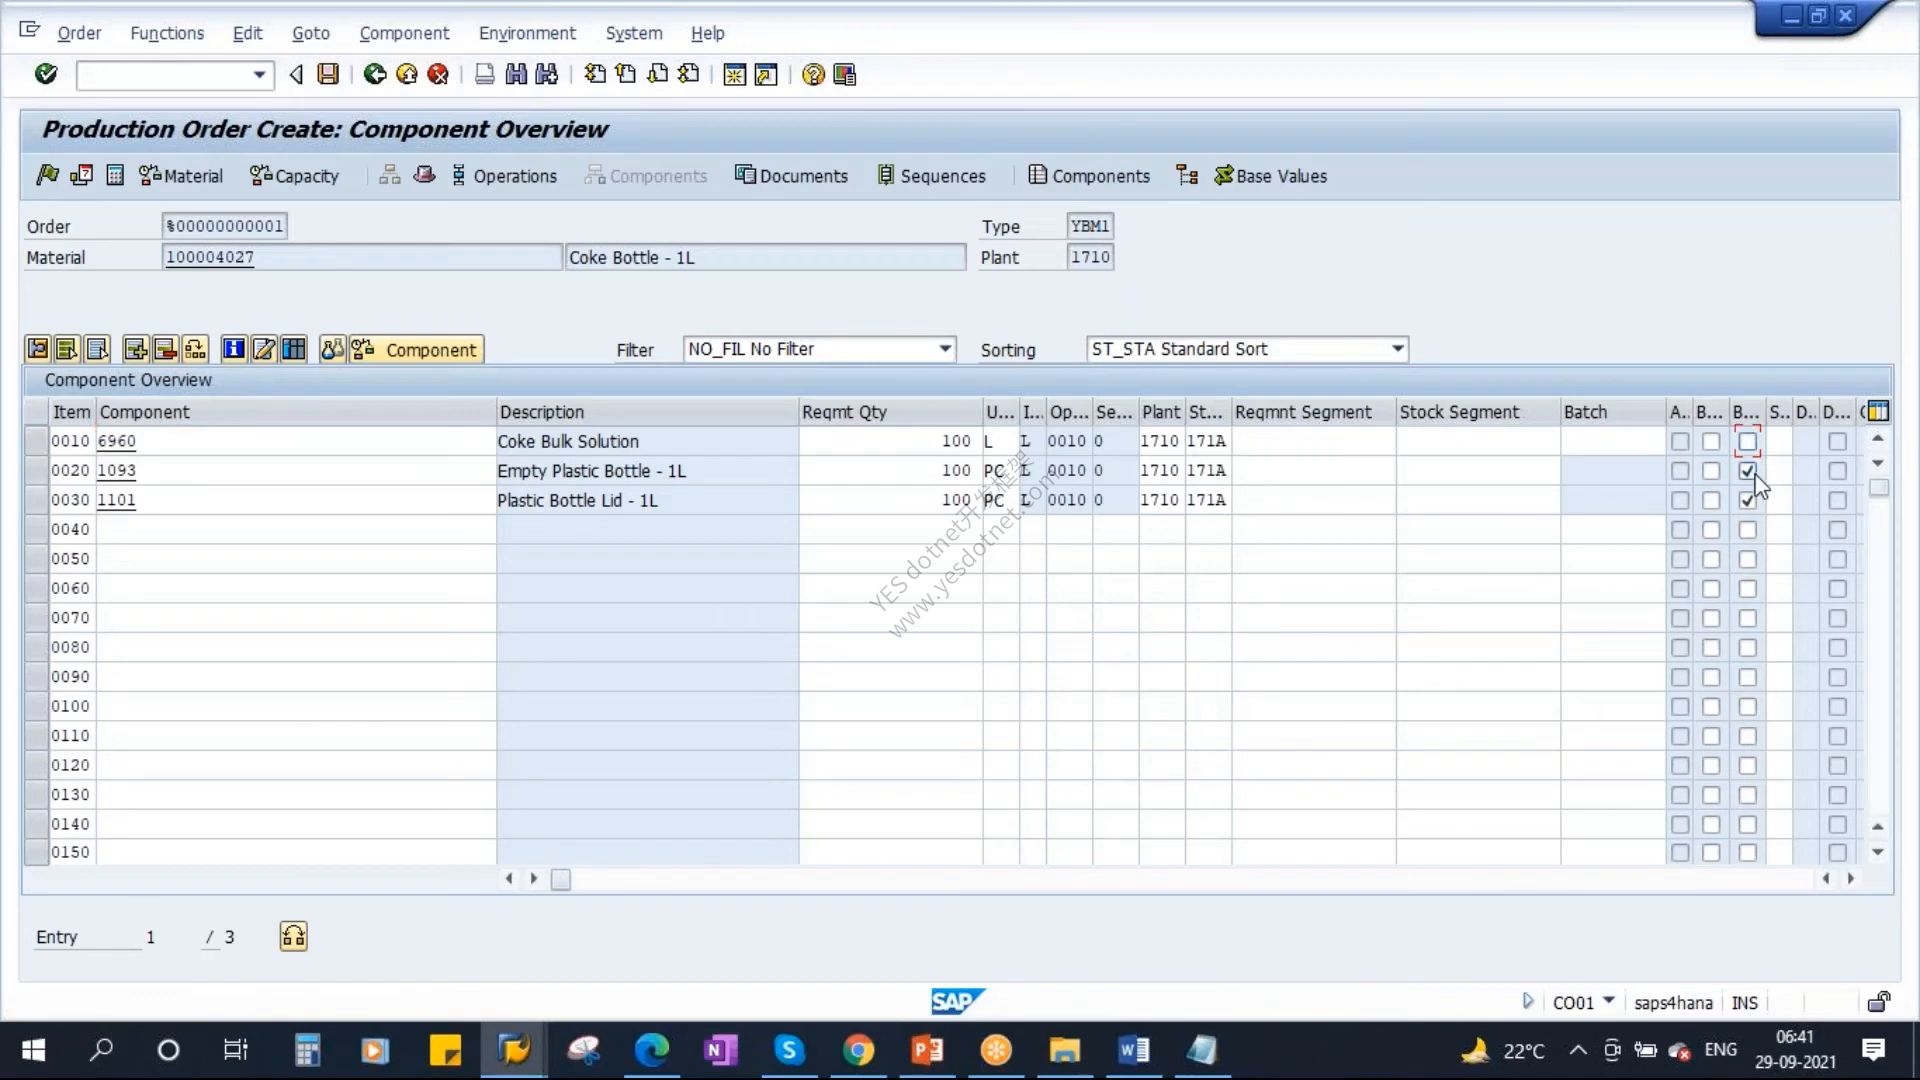The height and width of the screenshot is (1080, 1920).
Task: Tick the dashed-outline checkbox in item 0010 row
Action: click(x=1747, y=441)
